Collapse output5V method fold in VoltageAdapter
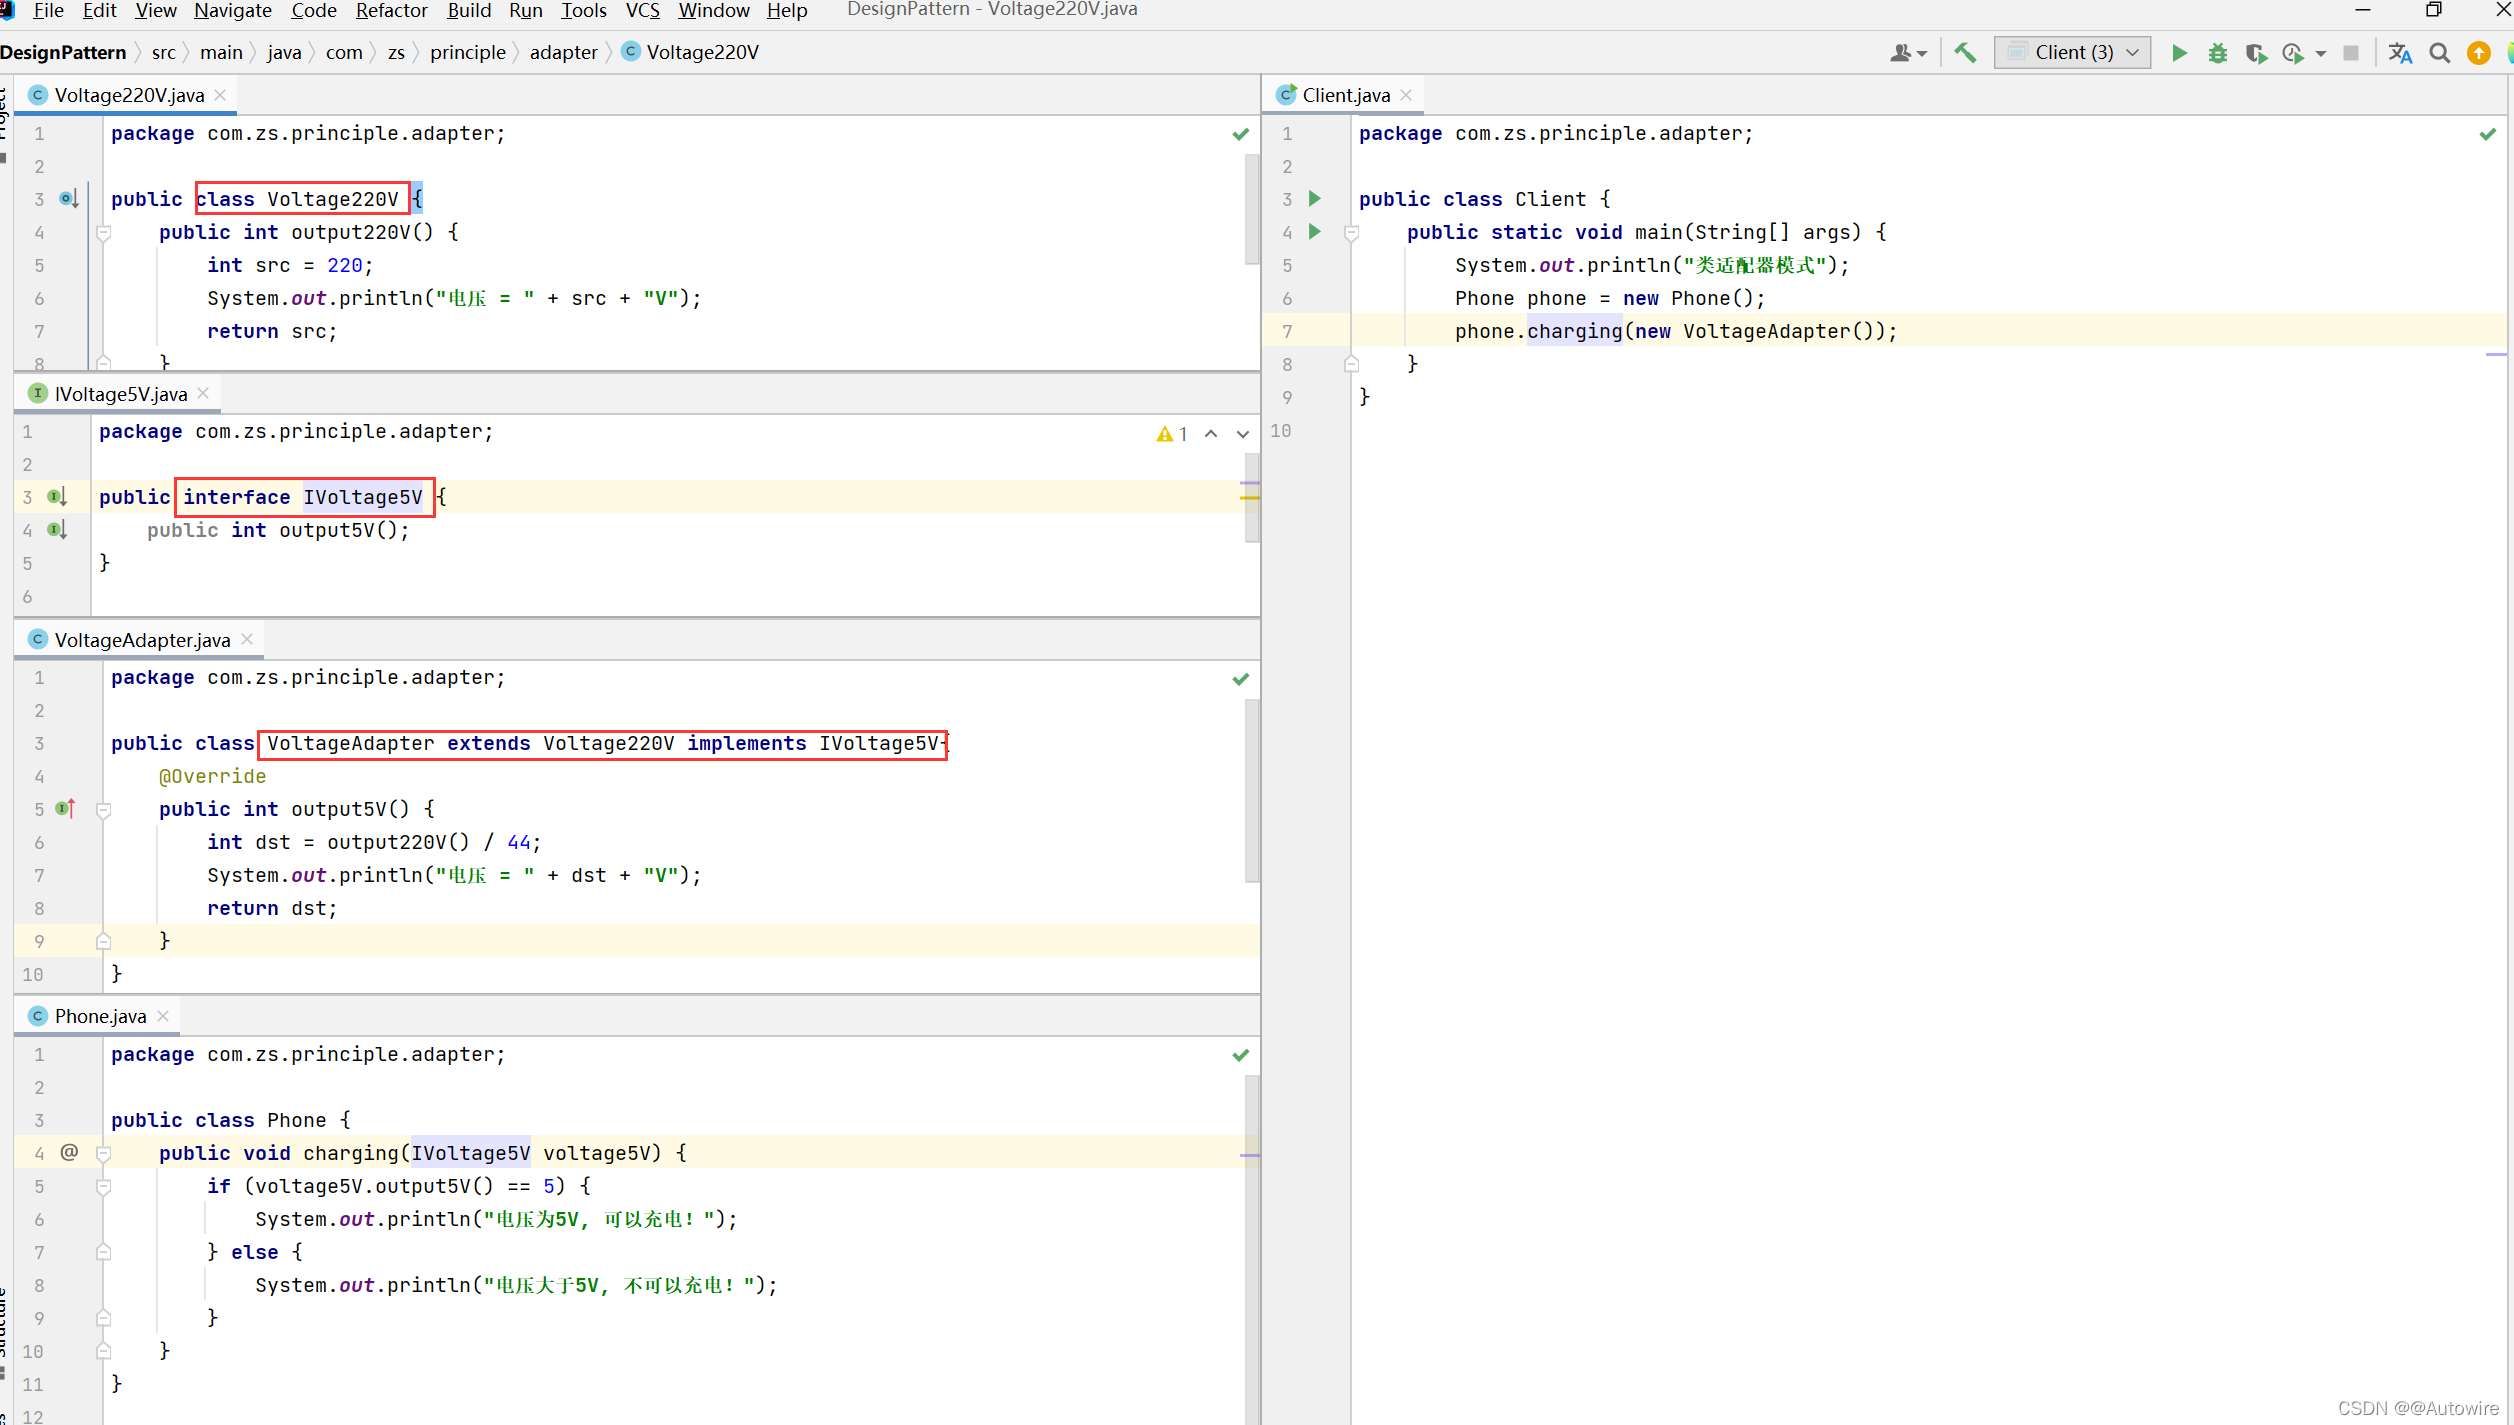The height and width of the screenshot is (1425, 2514). pyautogui.click(x=104, y=809)
